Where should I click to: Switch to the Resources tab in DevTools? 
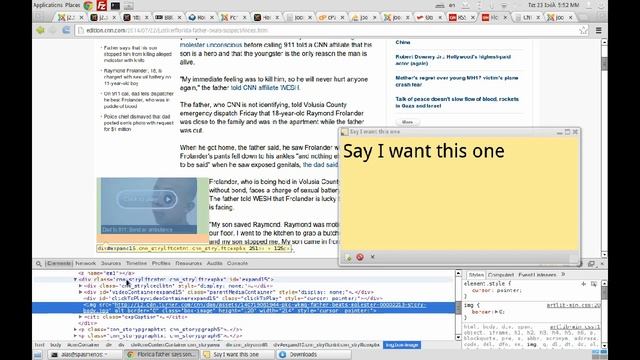(x=189, y=264)
